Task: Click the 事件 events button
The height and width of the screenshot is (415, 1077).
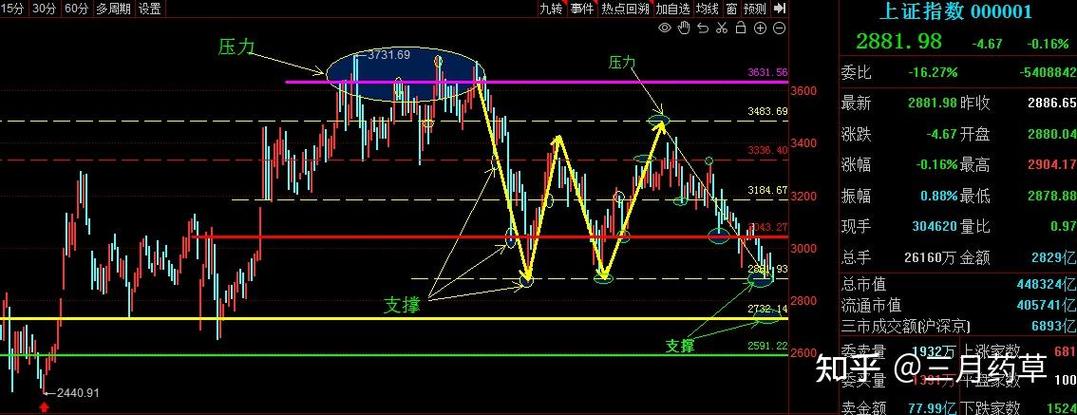Action: click(582, 8)
